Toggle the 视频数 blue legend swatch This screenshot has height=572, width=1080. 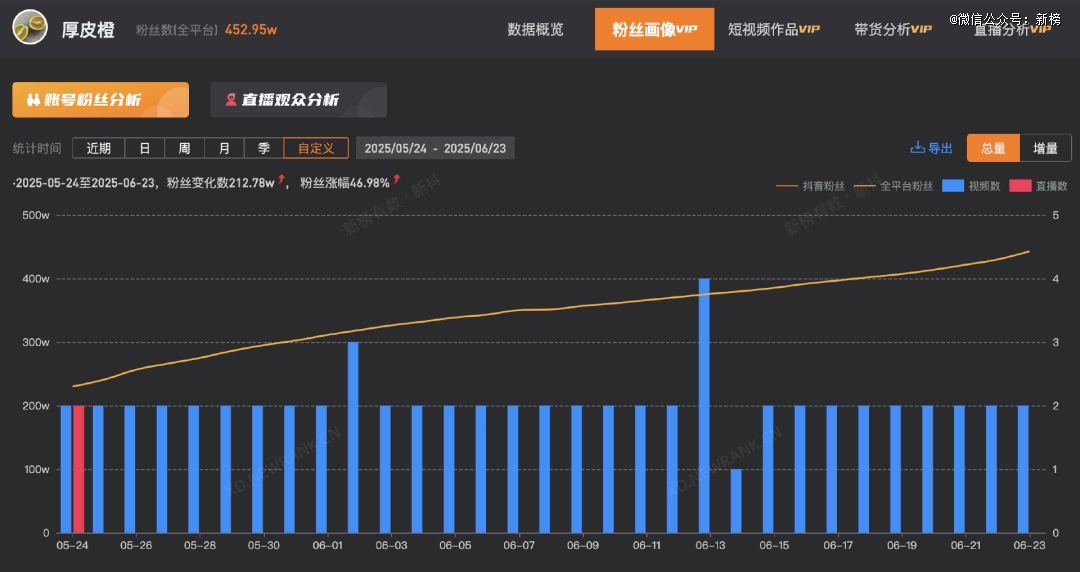pos(953,186)
